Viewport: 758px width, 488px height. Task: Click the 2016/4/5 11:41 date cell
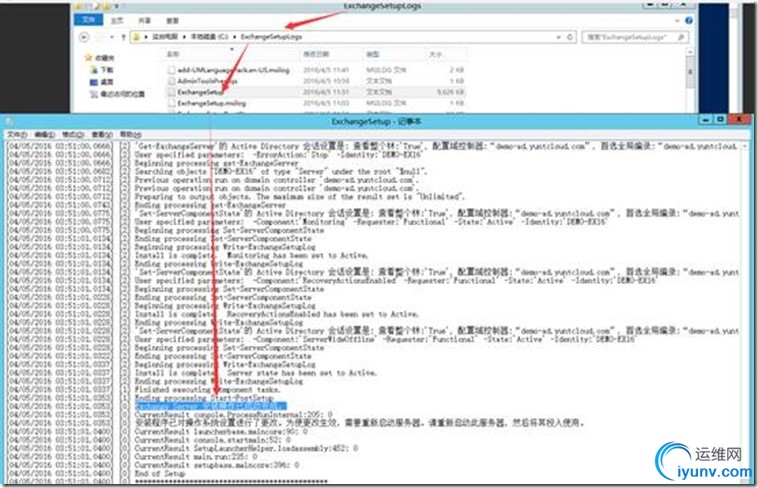(x=326, y=70)
